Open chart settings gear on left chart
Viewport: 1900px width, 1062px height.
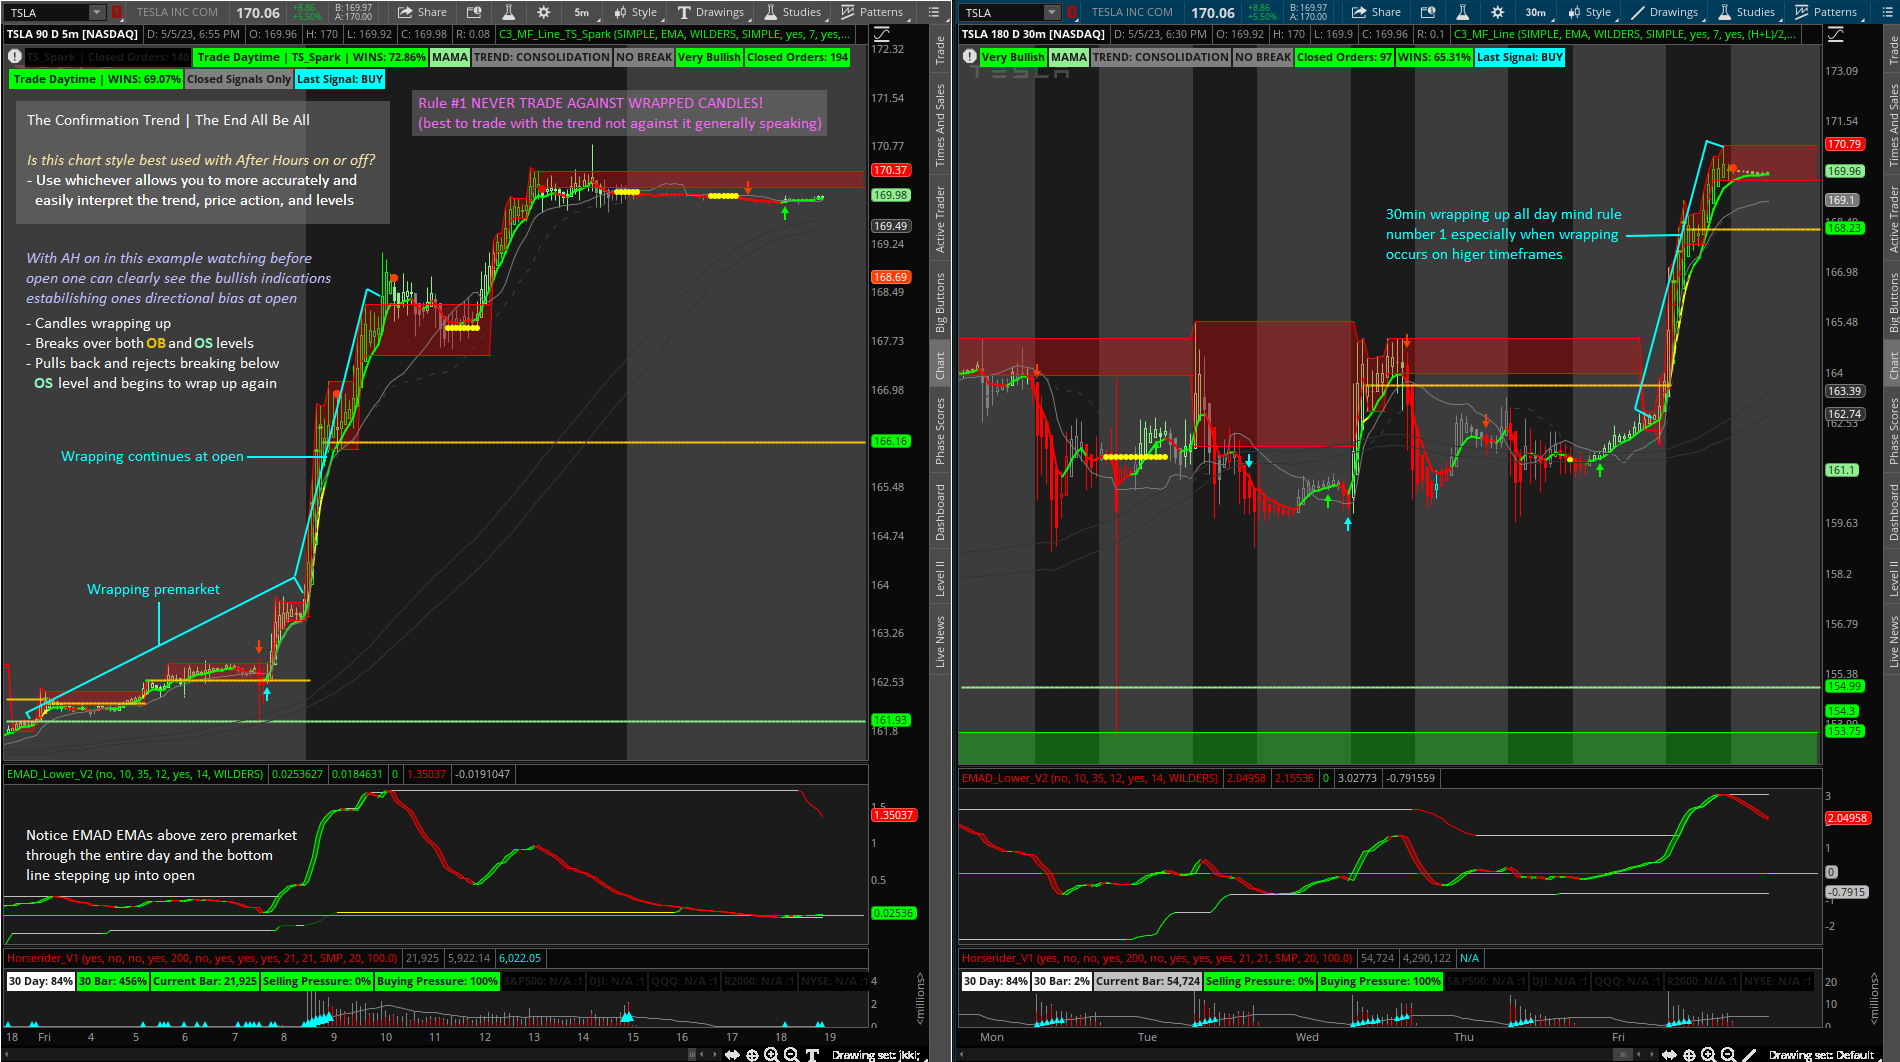point(543,12)
